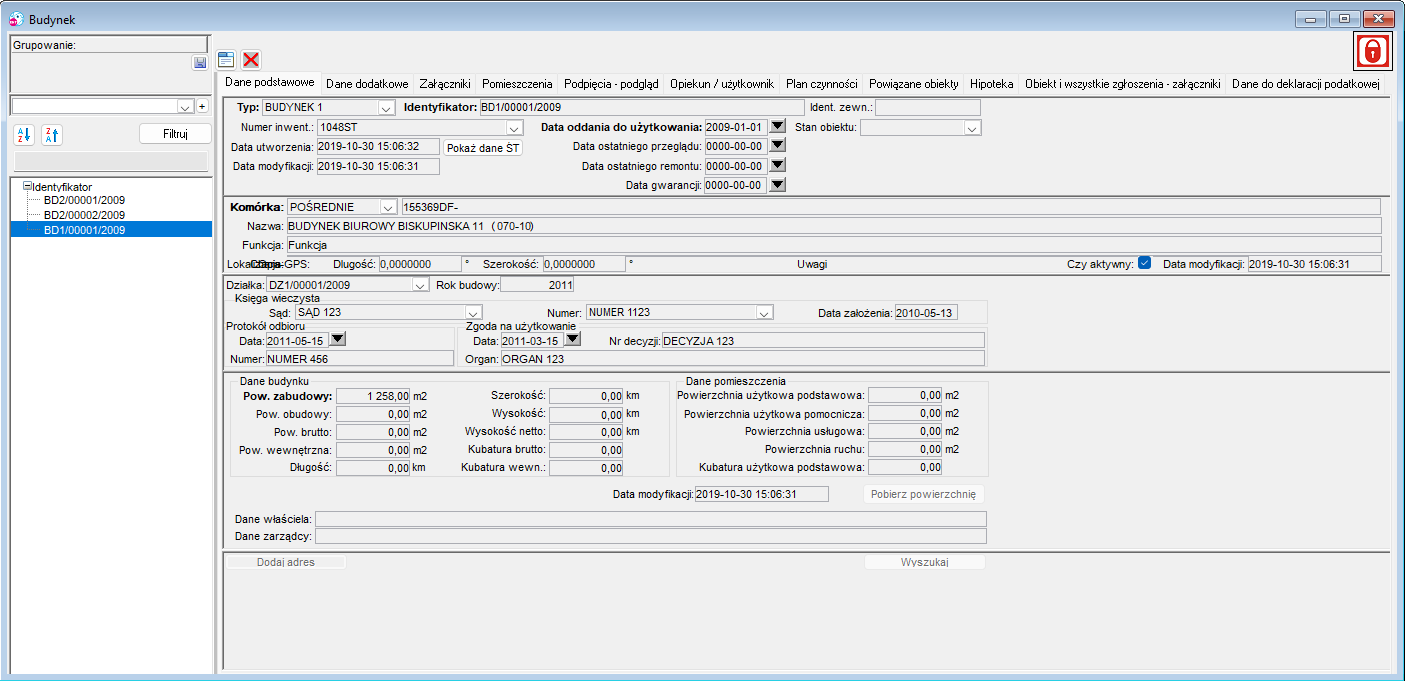Open calendar for Data ostatniego remontu
The width and height of the screenshot is (1406, 681).
[x=777, y=165]
